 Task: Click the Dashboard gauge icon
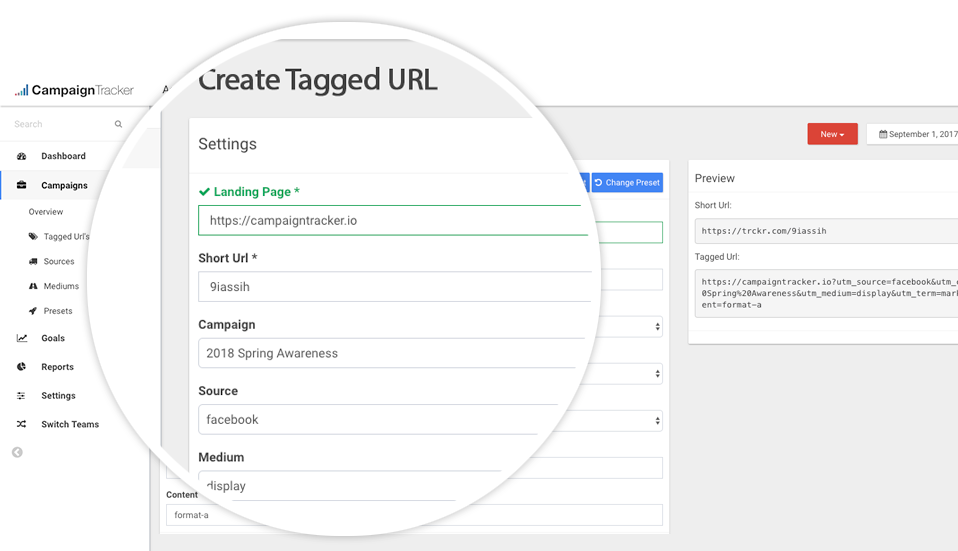21,156
